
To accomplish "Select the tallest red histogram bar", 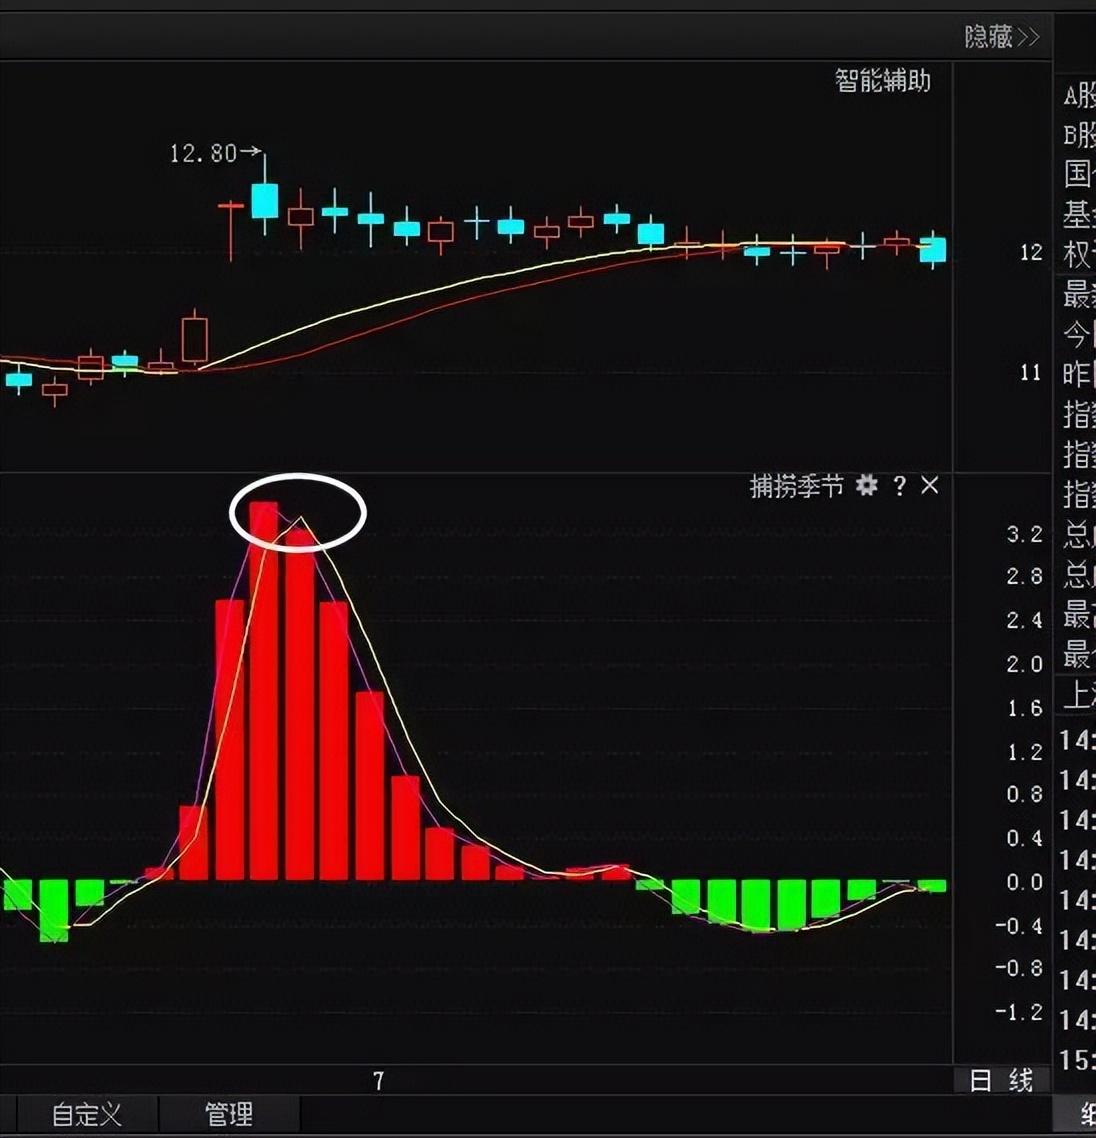I will point(264,690).
